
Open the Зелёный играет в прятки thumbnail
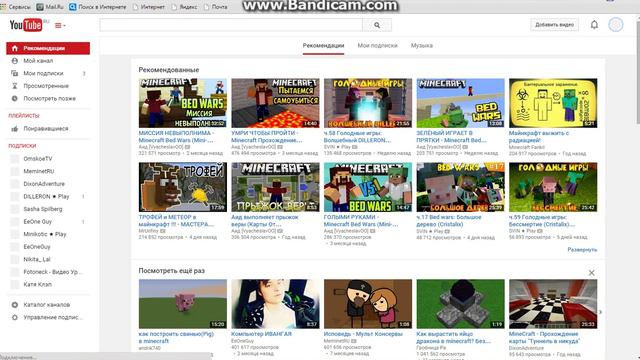pos(460,103)
